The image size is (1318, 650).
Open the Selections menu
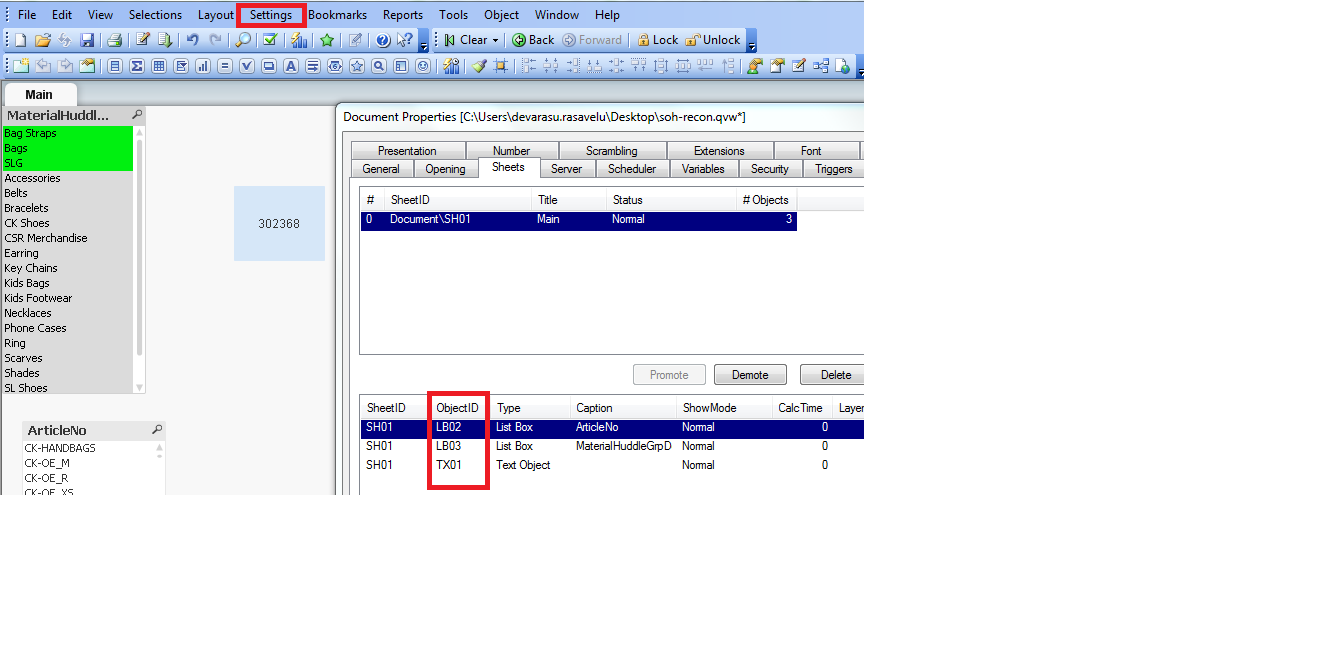coord(155,15)
